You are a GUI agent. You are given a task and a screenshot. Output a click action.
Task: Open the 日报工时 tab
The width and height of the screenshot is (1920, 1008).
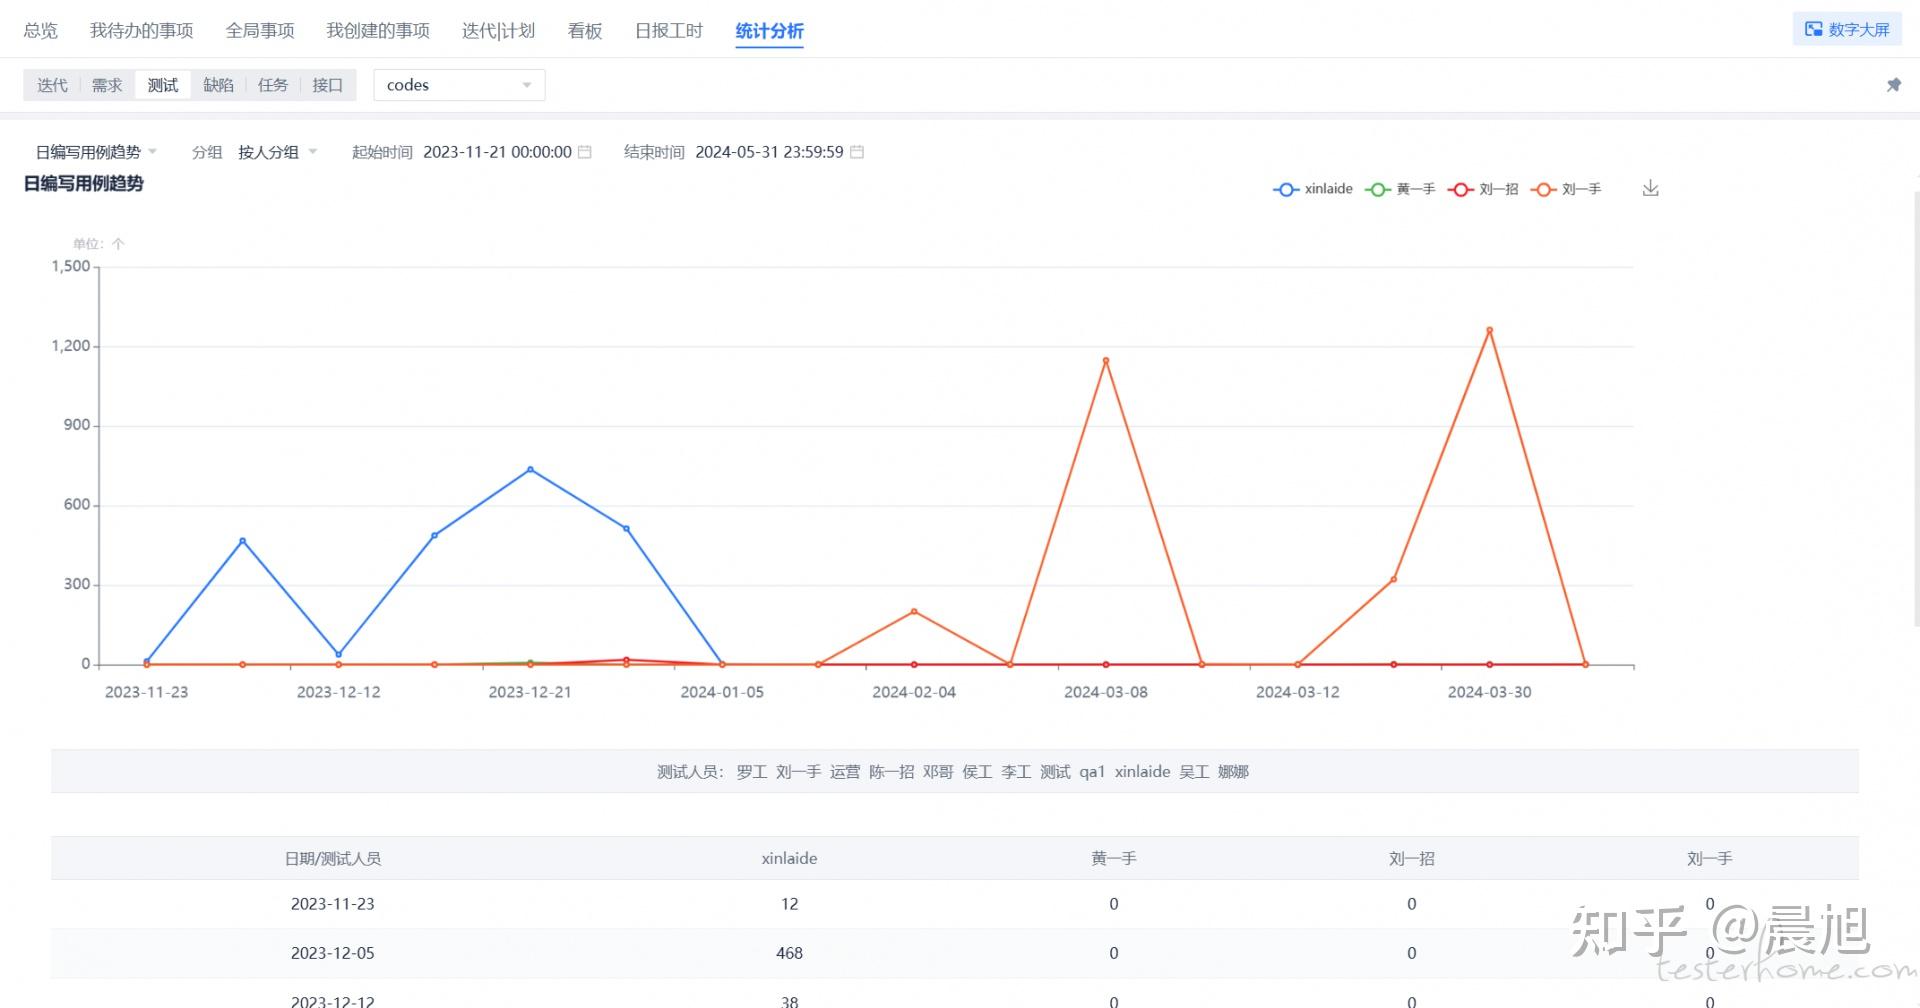click(668, 31)
